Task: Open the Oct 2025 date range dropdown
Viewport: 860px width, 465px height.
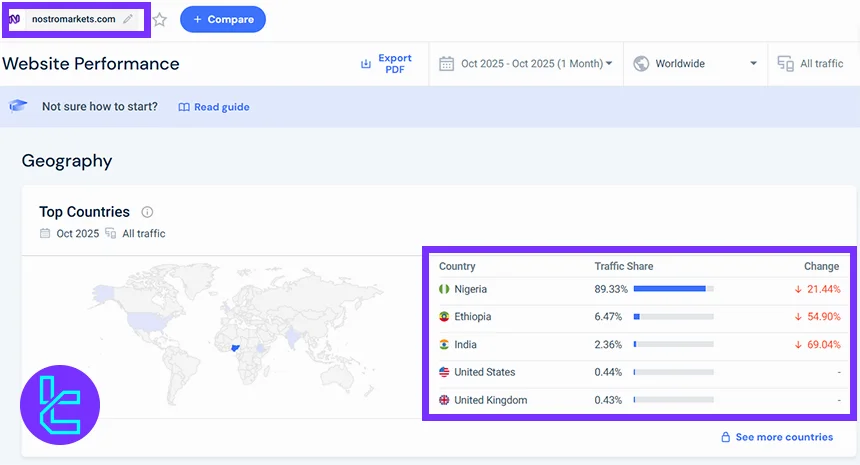Action: coord(526,64)
